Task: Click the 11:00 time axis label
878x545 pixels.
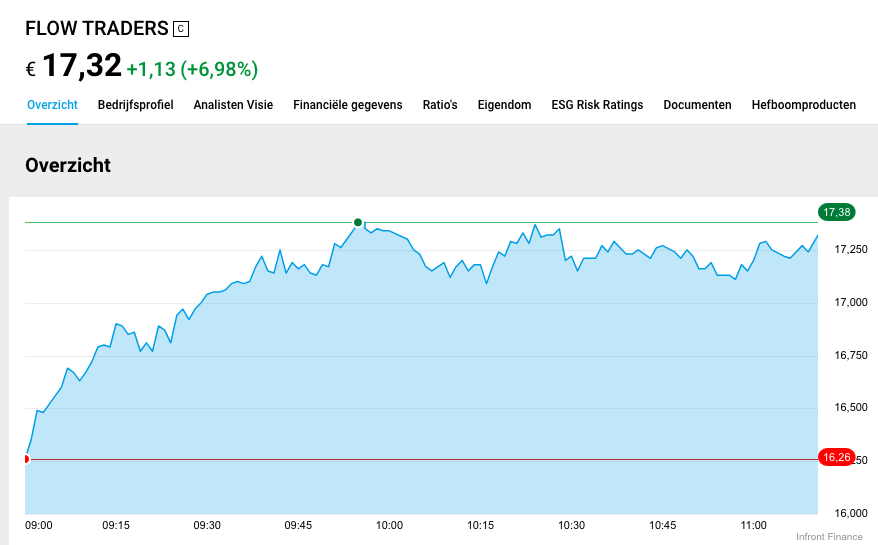Action: (754, 525)
